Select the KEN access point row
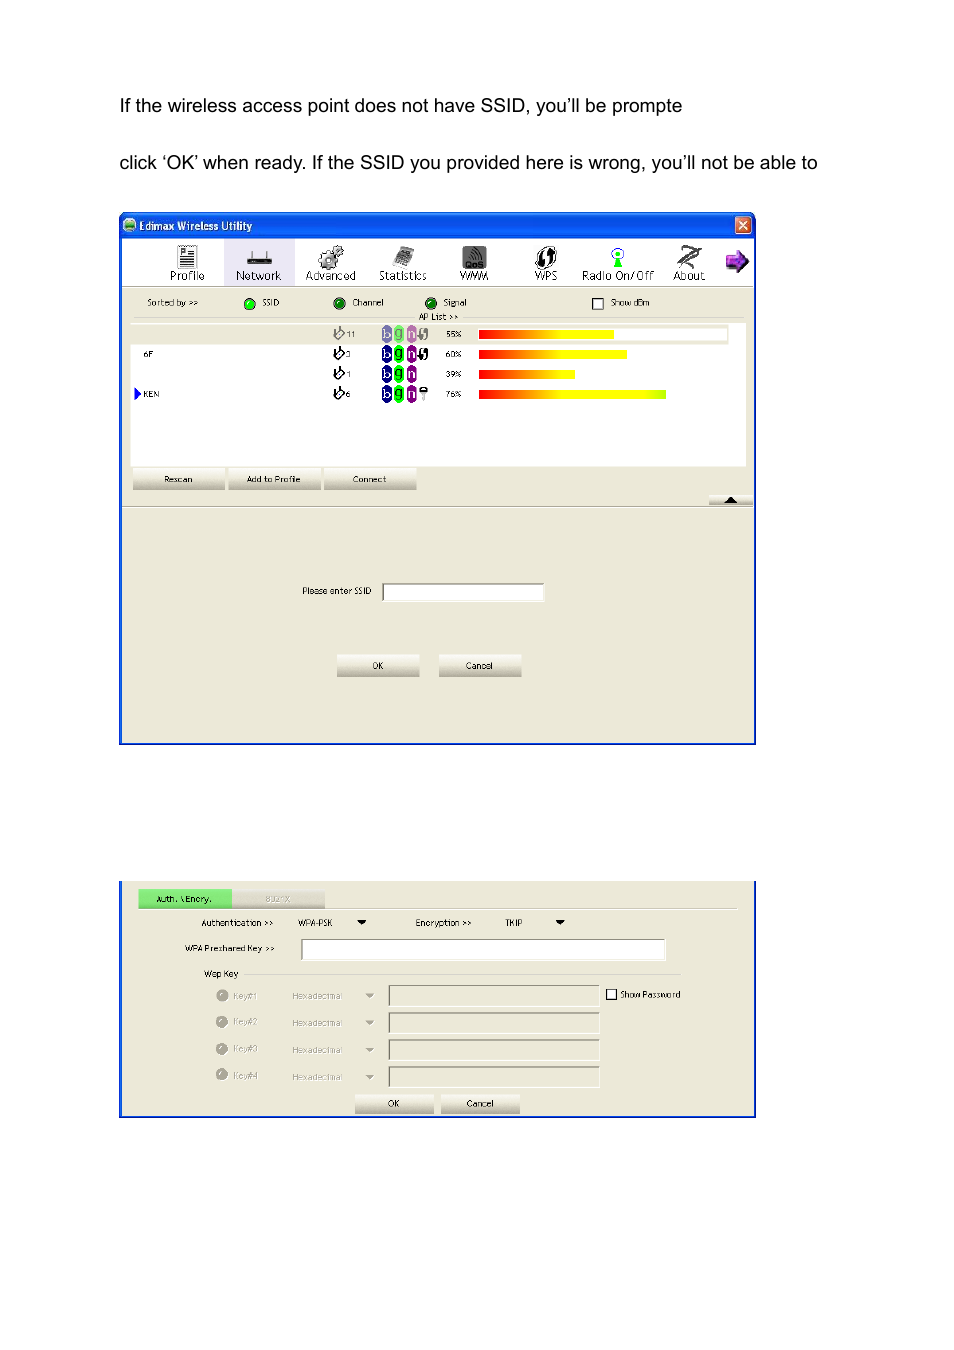Image resolution: width=954 pixels, height=1350 pixels. click(x=438, y=394)
